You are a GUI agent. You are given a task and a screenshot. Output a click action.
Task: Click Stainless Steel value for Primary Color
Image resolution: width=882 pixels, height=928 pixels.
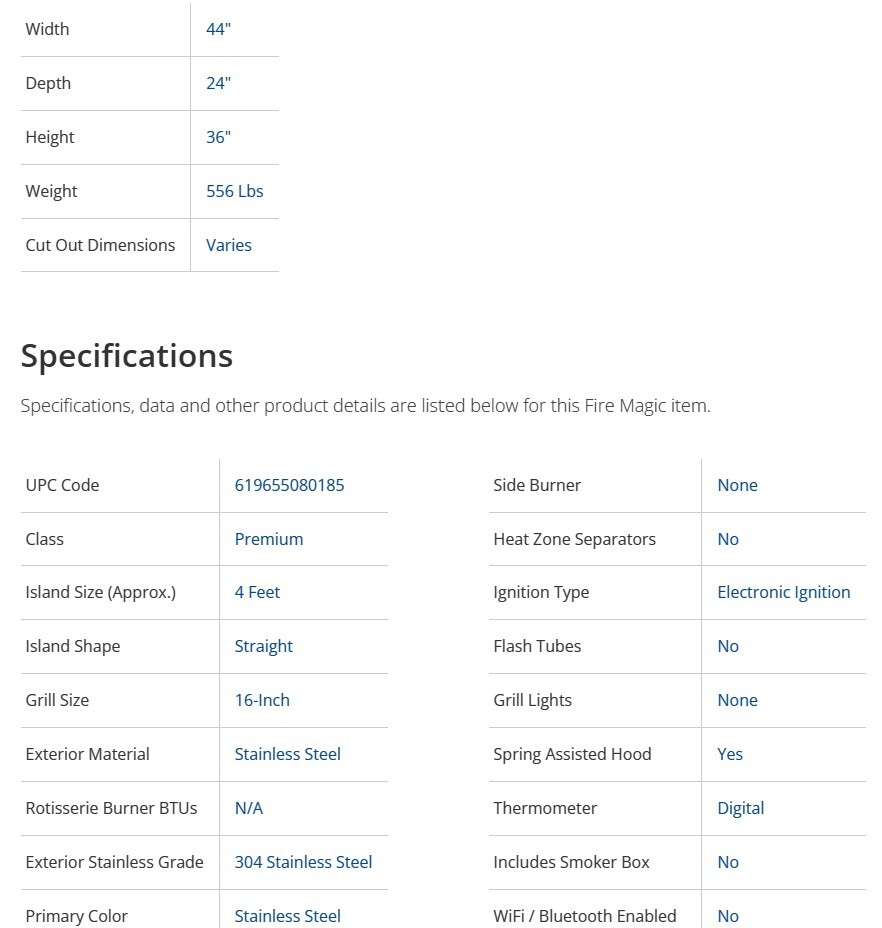[287, 915]
